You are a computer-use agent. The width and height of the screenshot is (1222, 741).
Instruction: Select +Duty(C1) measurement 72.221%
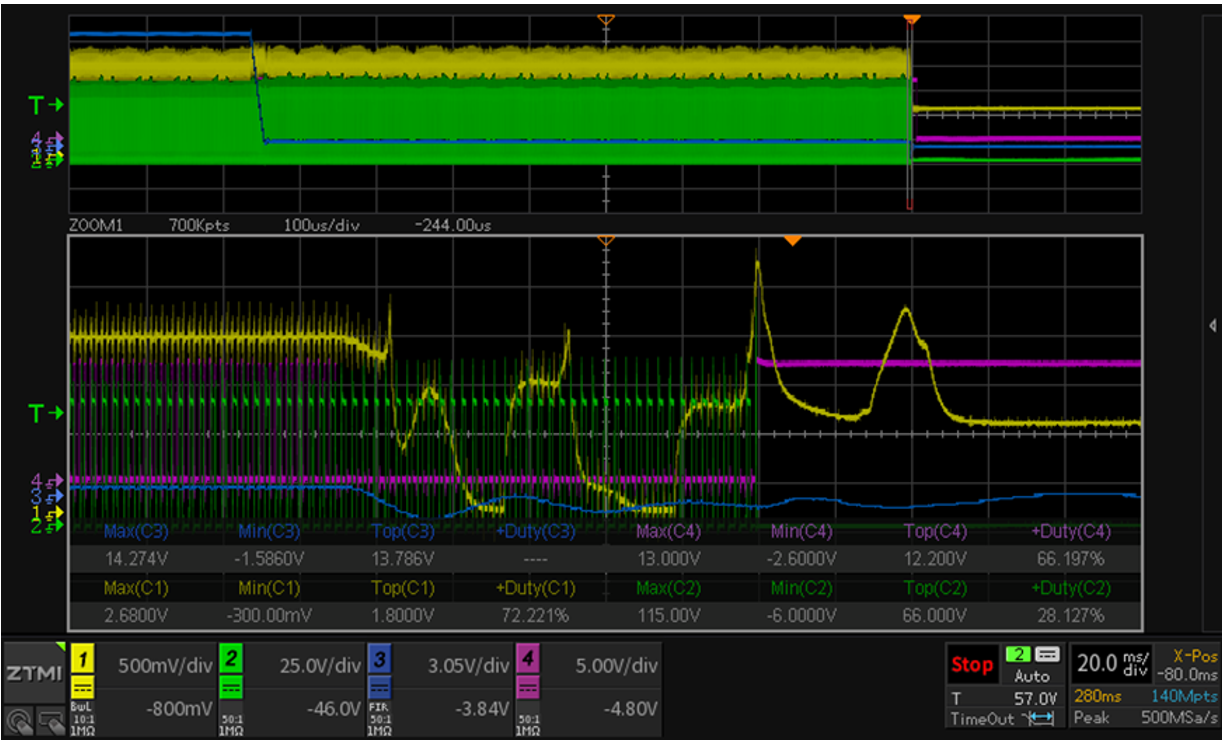tap(537, 615)
